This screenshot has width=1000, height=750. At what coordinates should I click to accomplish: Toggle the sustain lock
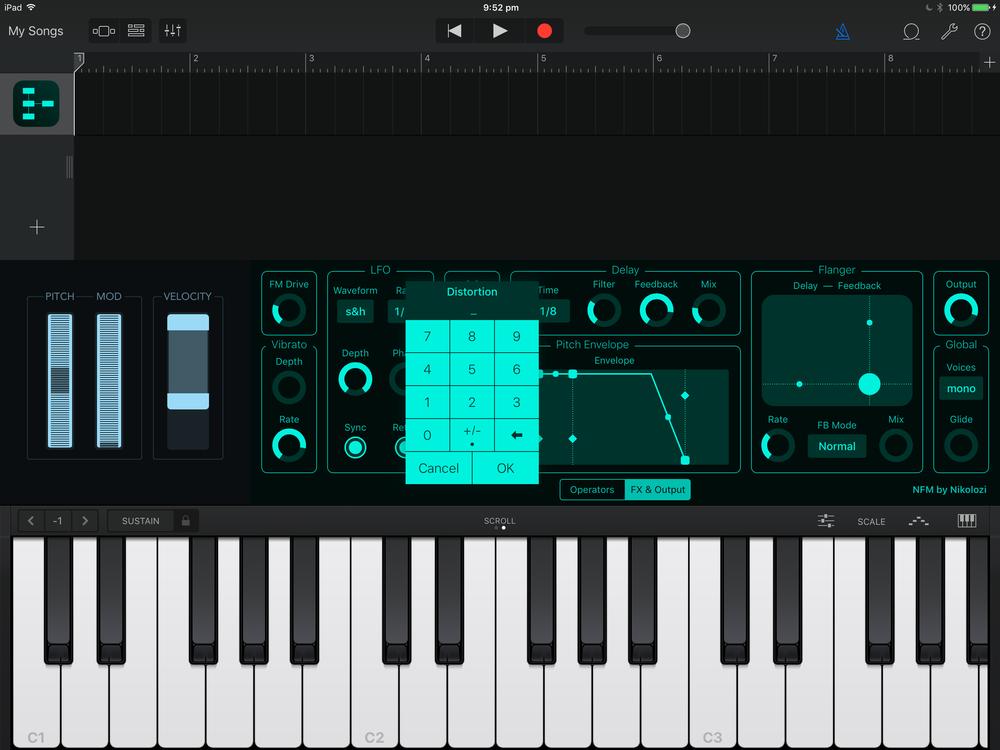(x=185, y=521)
